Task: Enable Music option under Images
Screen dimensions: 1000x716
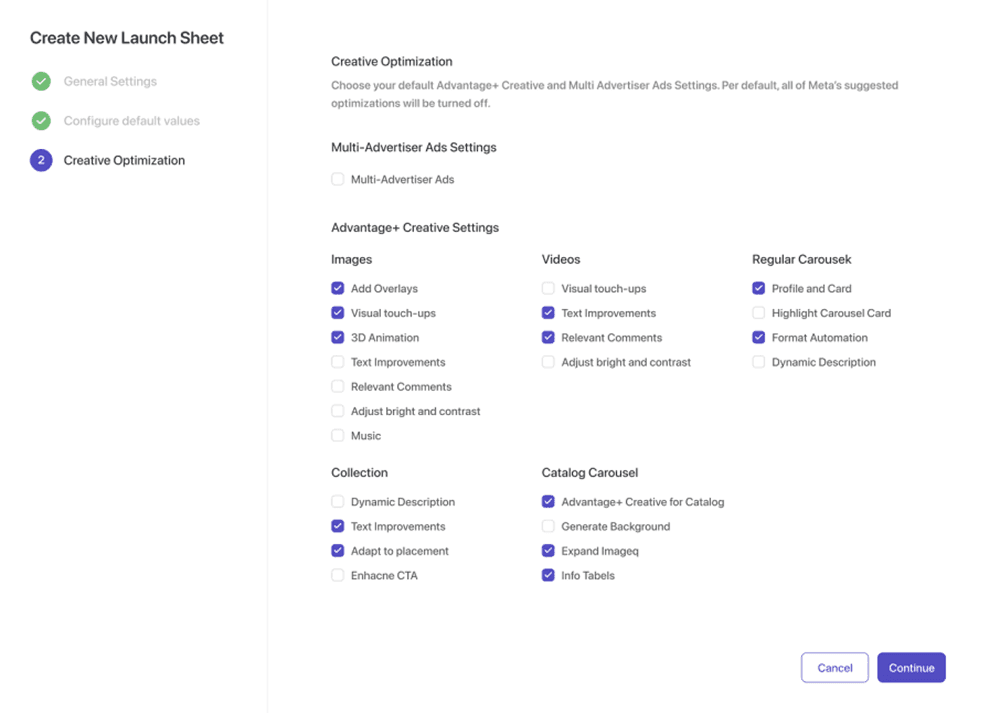Action: tap(337, 435)
